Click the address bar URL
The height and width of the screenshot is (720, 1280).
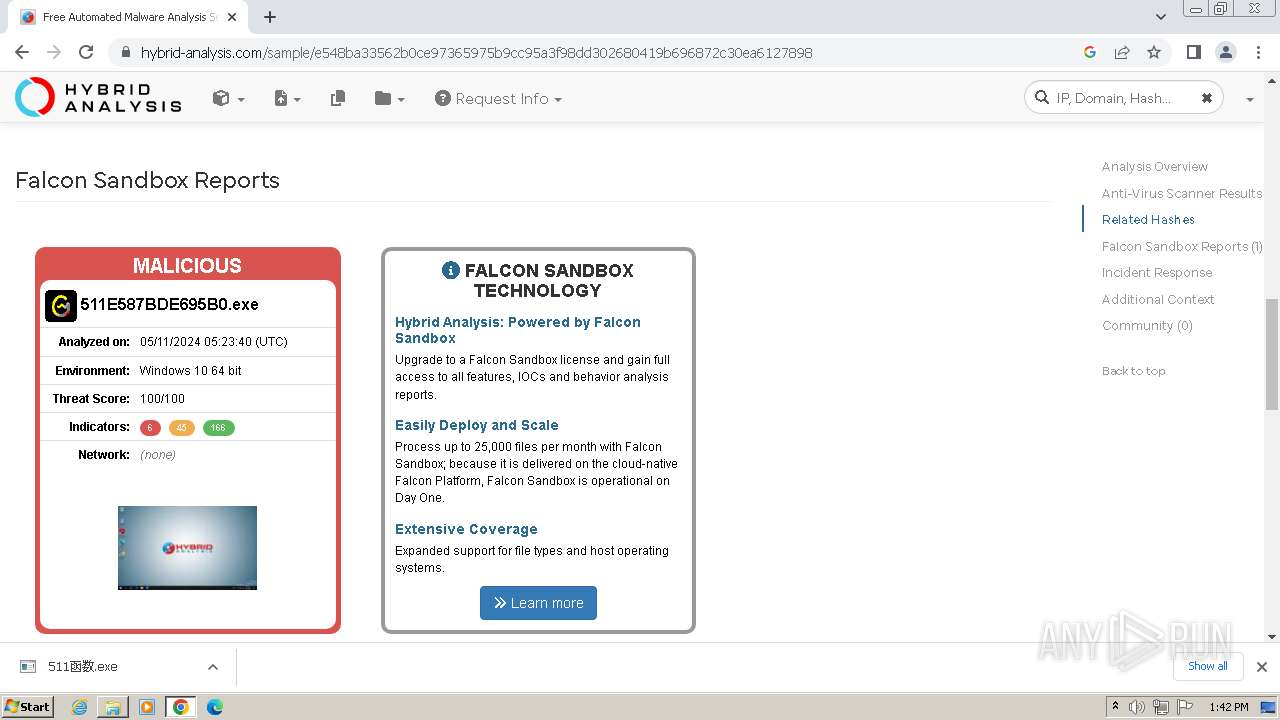click(476, 52)
